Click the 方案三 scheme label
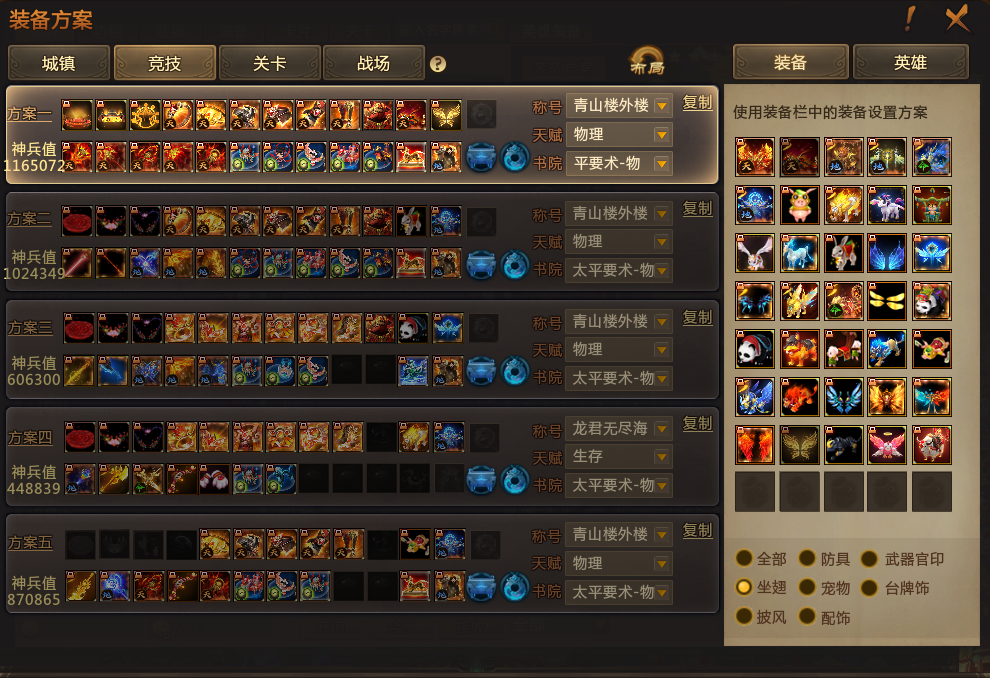This screenshot has width=990, height=678. coord(31,328)
